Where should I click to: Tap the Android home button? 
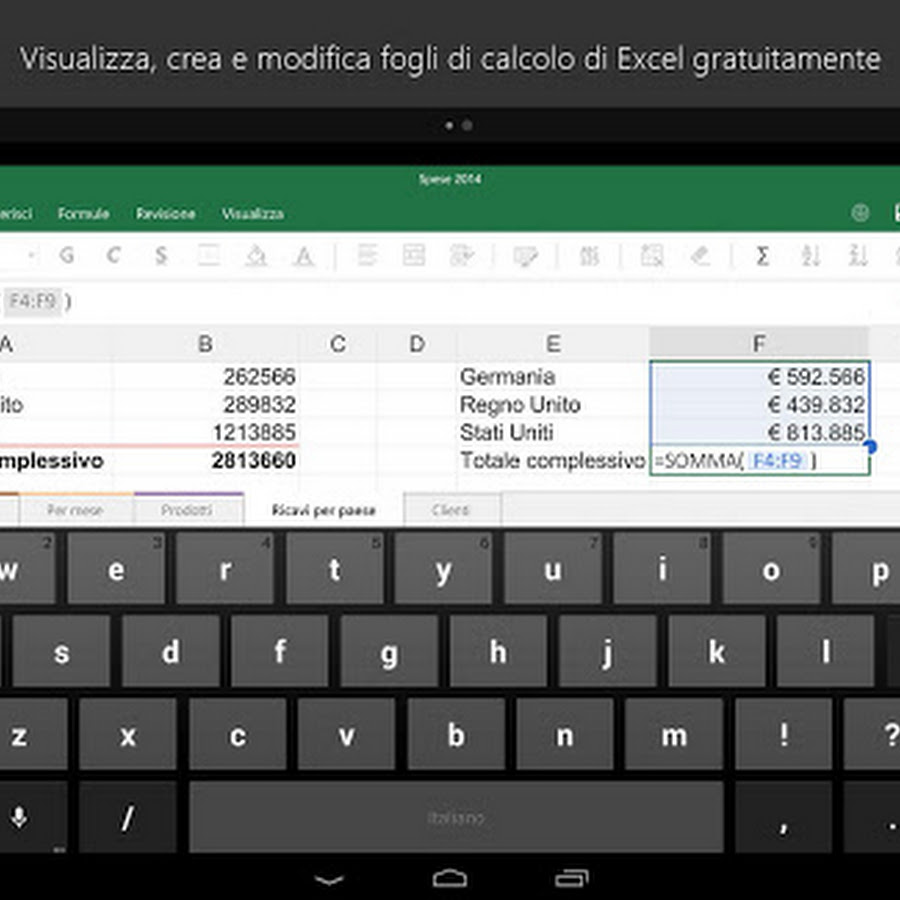[x=450, y=879]
